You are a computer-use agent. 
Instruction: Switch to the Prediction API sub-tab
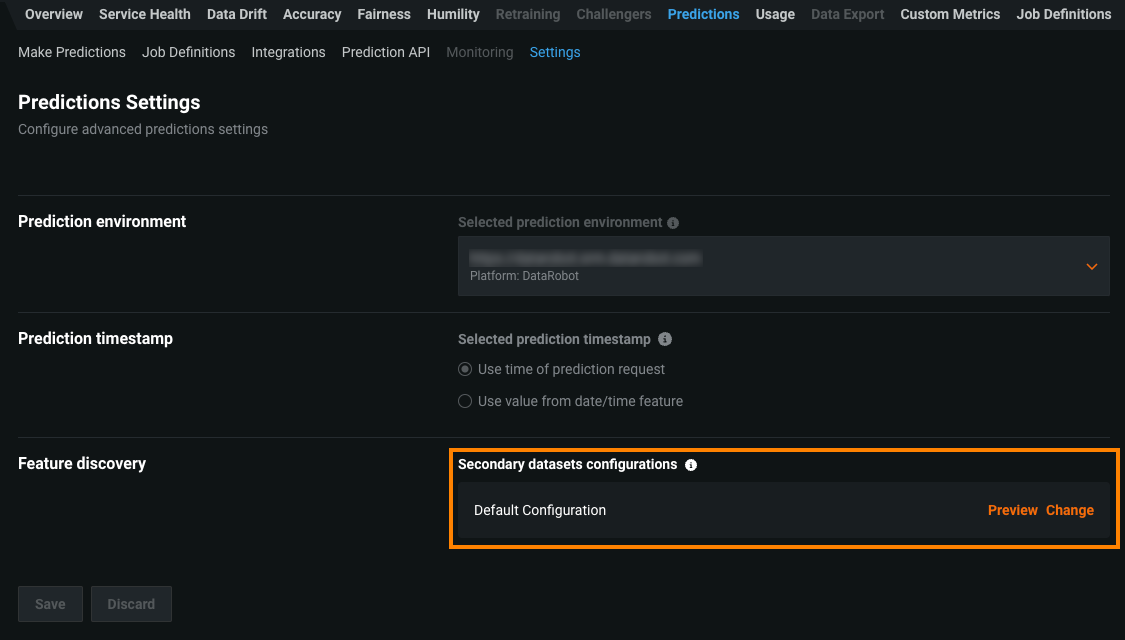click(386, 52)
